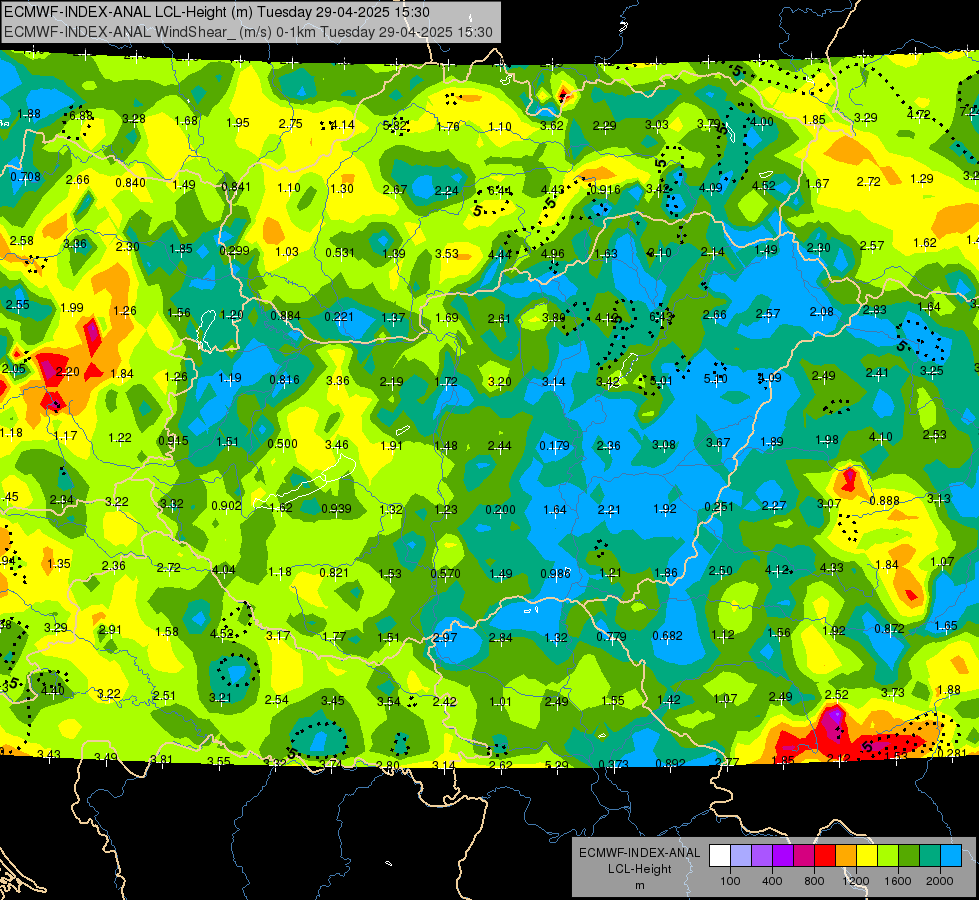Click the wind shear value 5.10
This screenshot has height=900, width=979.
tap(716, 378)
